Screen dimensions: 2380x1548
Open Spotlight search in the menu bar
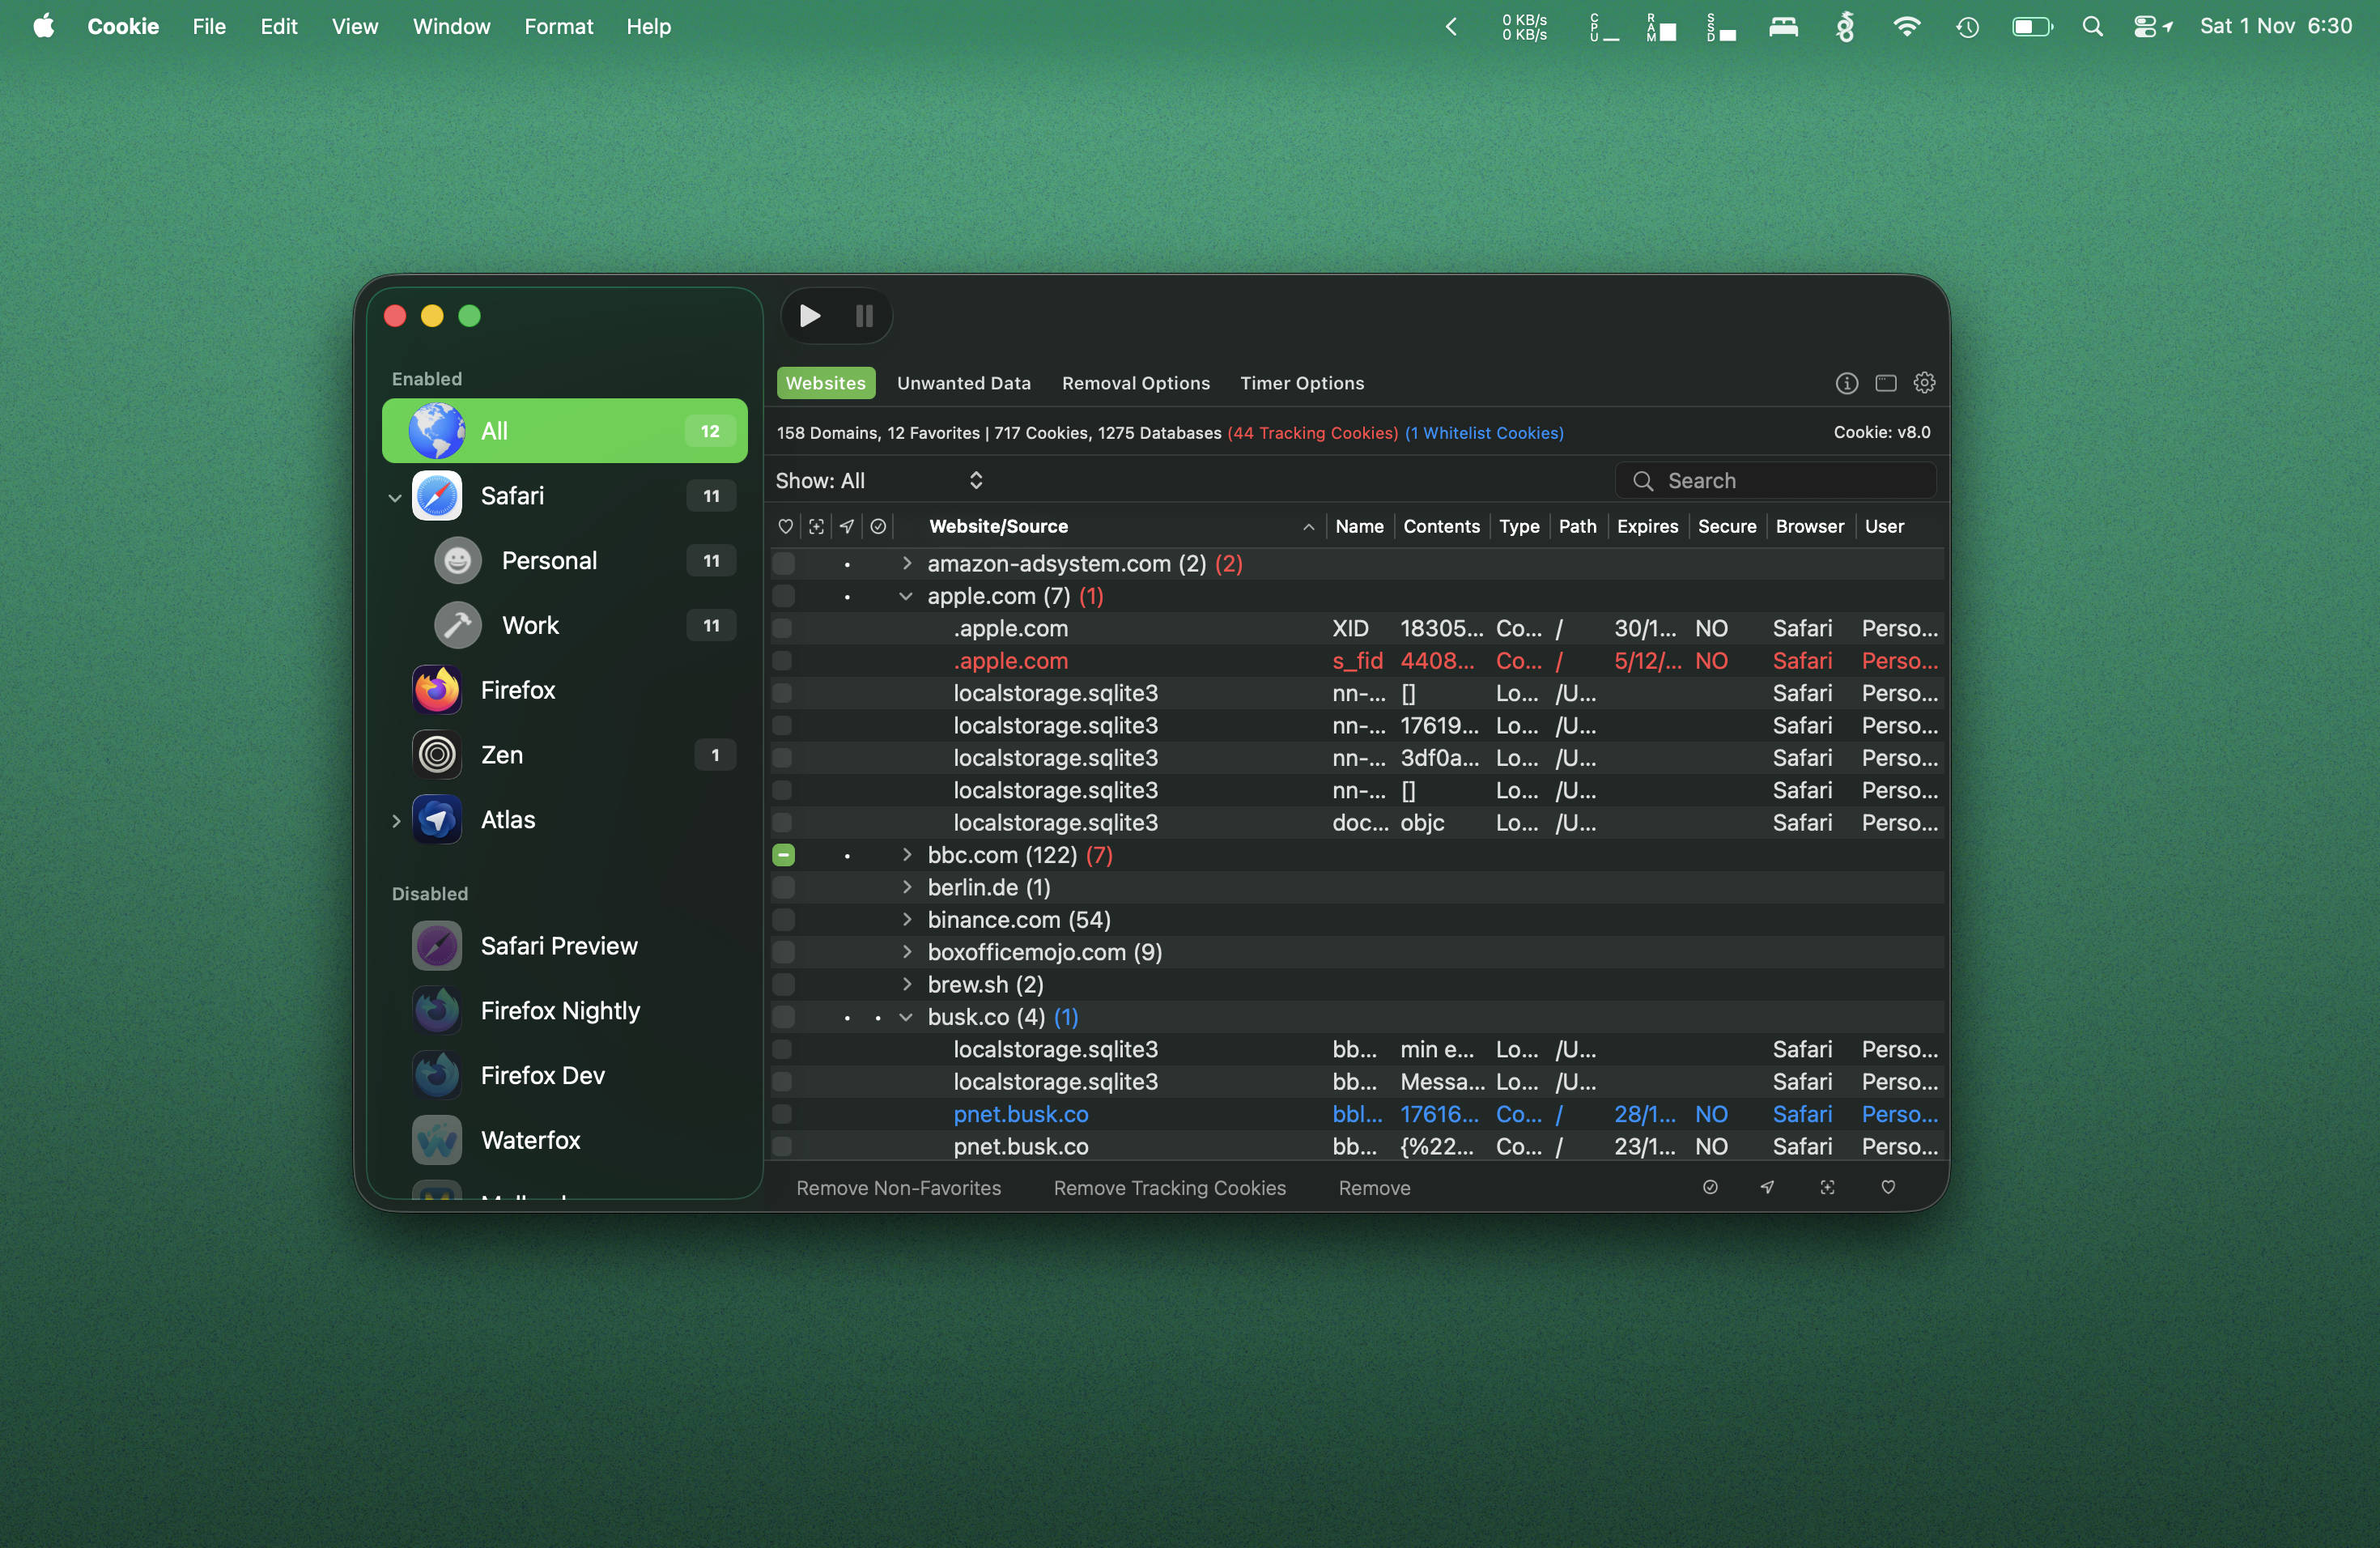point(2092,27)
